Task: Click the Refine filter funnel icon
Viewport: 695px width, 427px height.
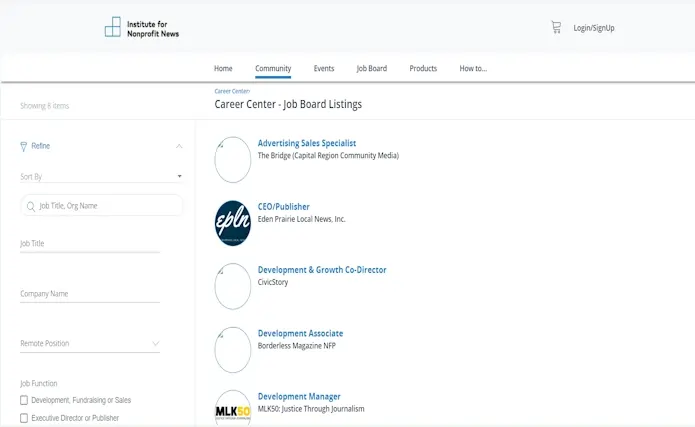Action: tap(24, 146)
